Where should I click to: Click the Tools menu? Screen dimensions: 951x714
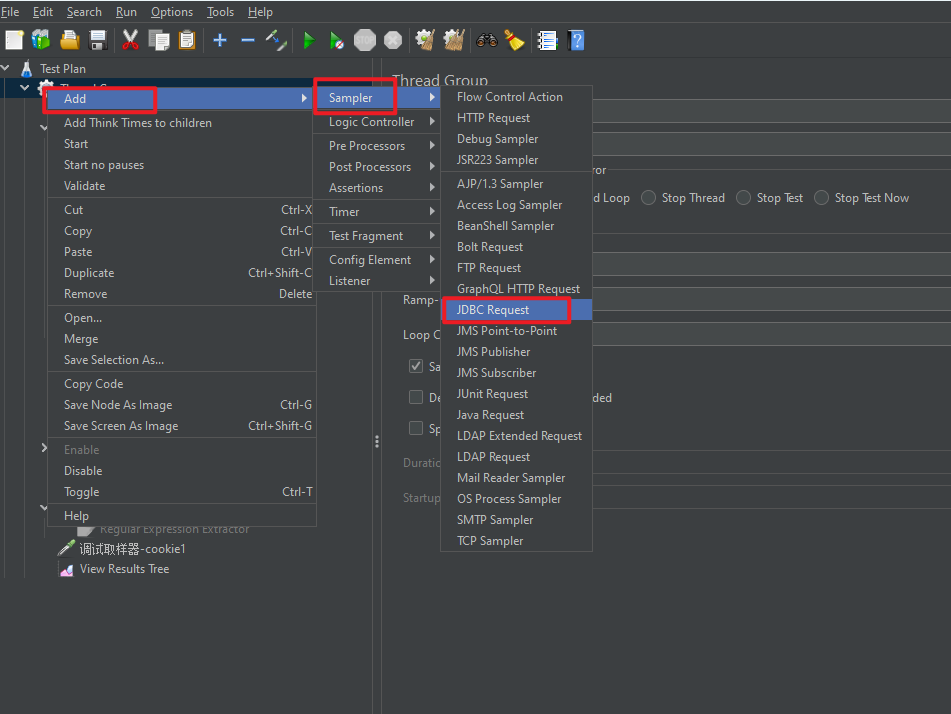(220, 12)
